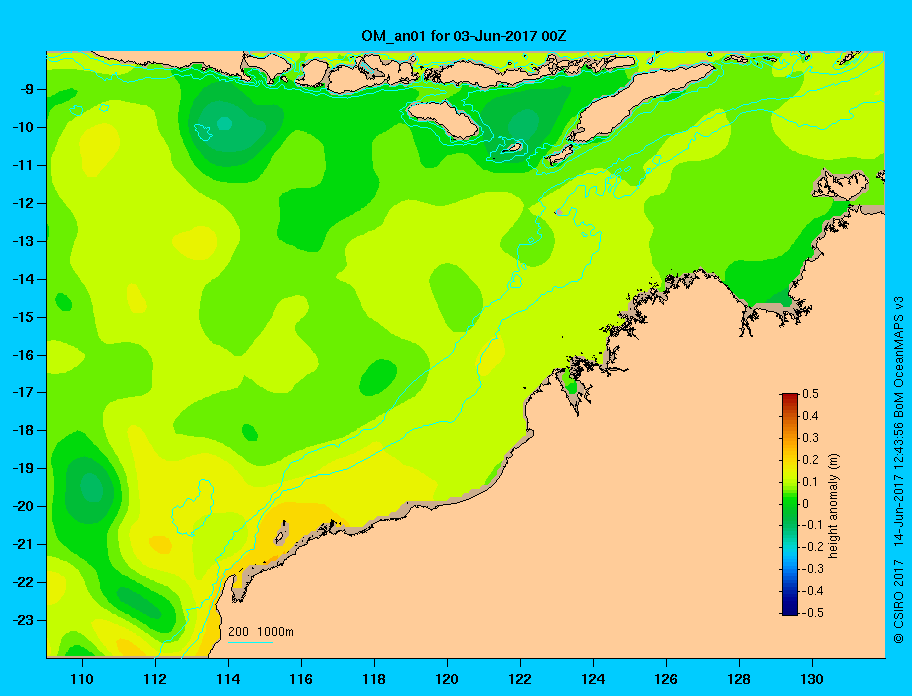Viewport: 912px width, 696px height.
Task: Click latitude label -9 on y-axis
Action: [x=27, y=90]
